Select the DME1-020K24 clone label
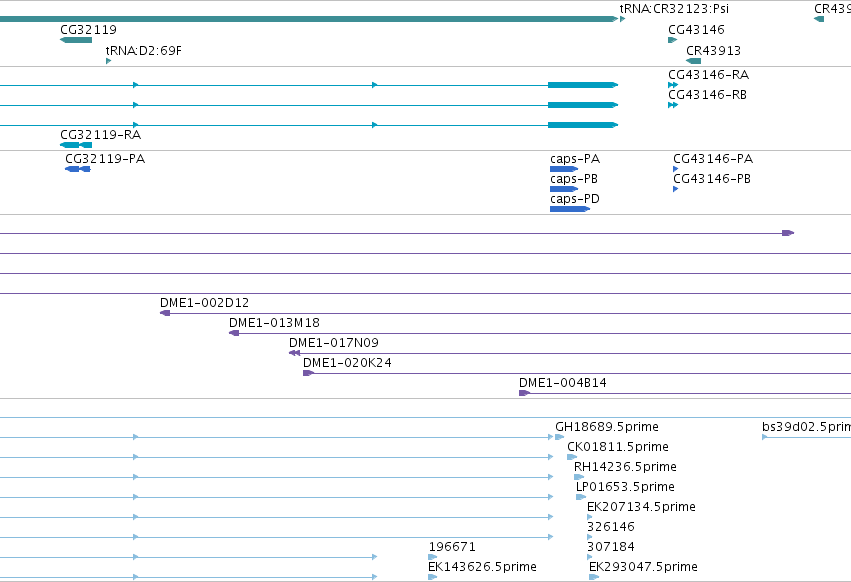 point(347,363)
